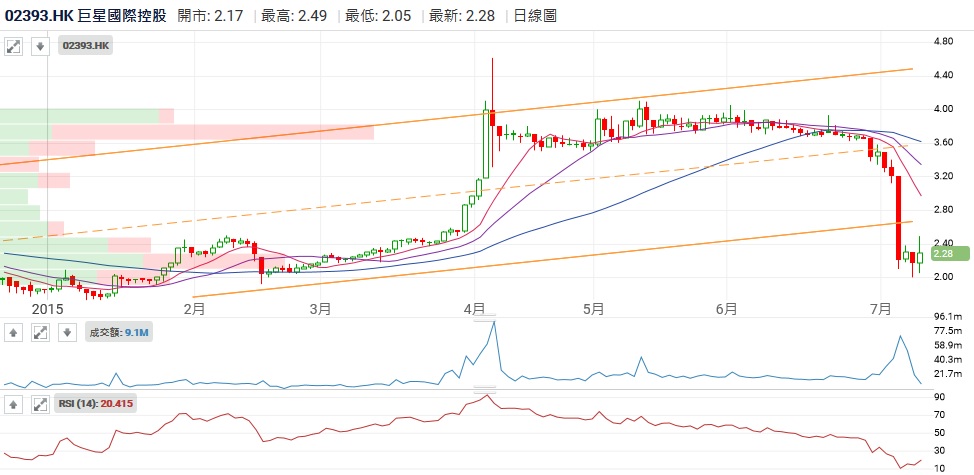Click the longest pink volume profile bar

[212, 132]
